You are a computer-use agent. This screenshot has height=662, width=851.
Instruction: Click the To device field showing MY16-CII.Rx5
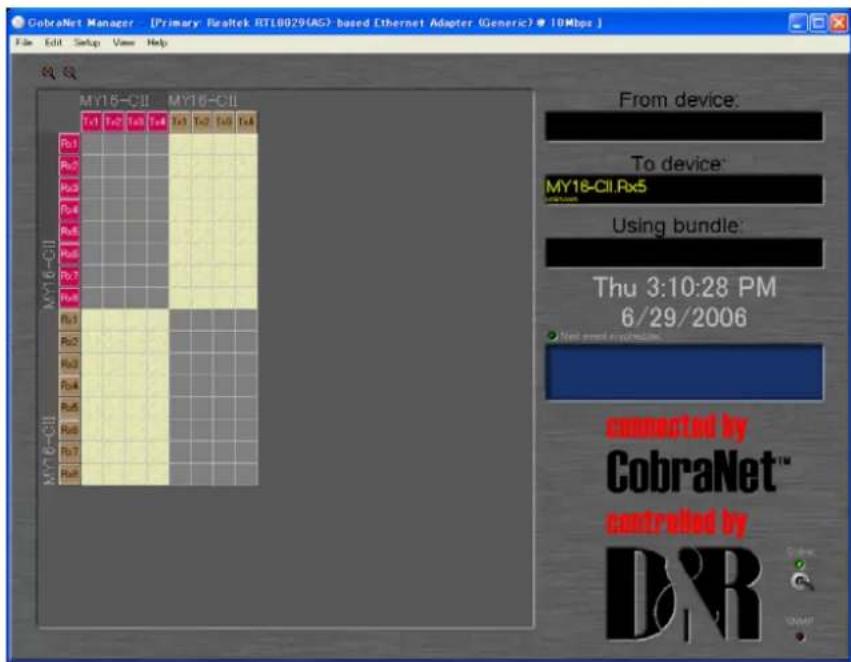pyautogui.click(x=684, y=189)
